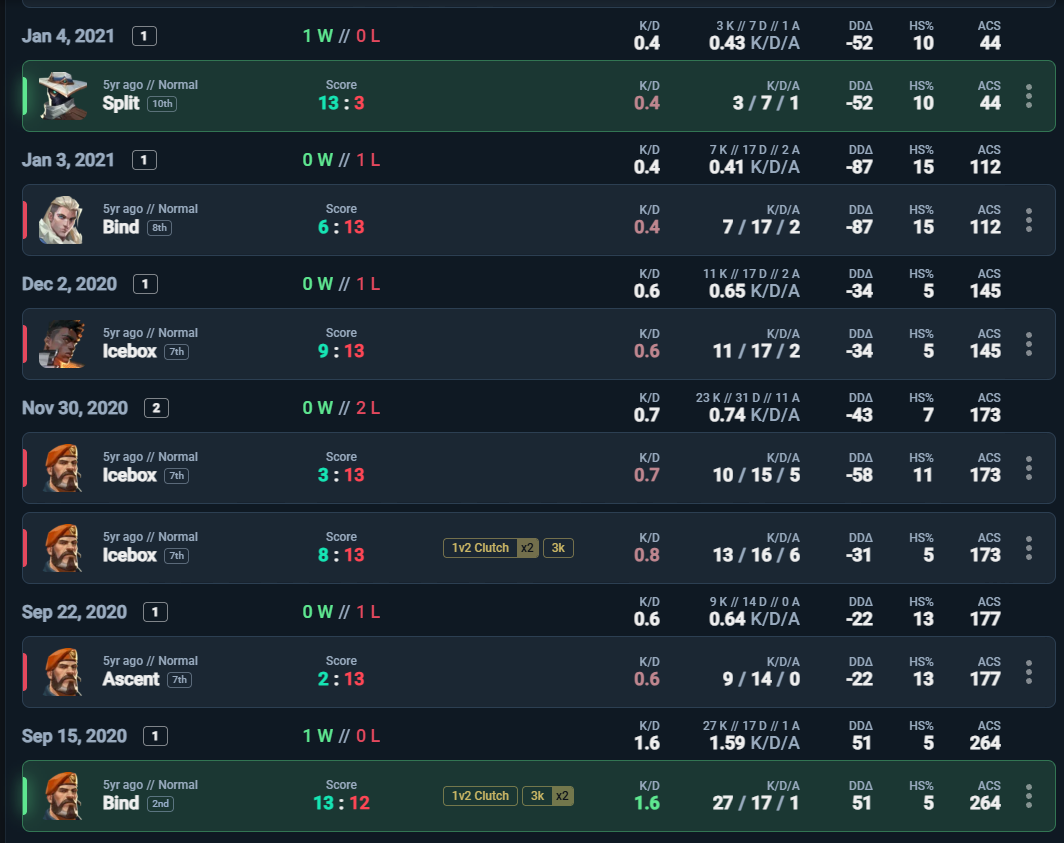
Task: Click 1v2 Clutch badge on Bind 13:12 match
Action: (480, 795)
